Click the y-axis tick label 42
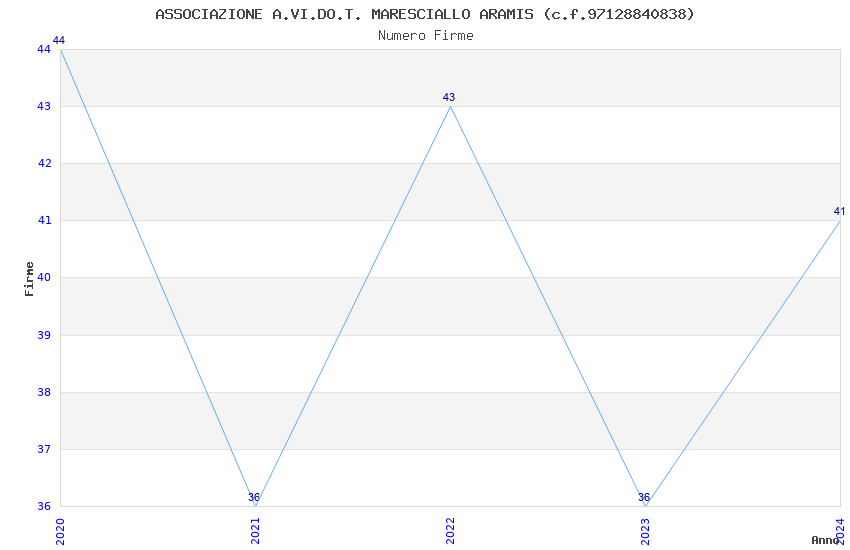850x550 pixels. pos(44,163)
